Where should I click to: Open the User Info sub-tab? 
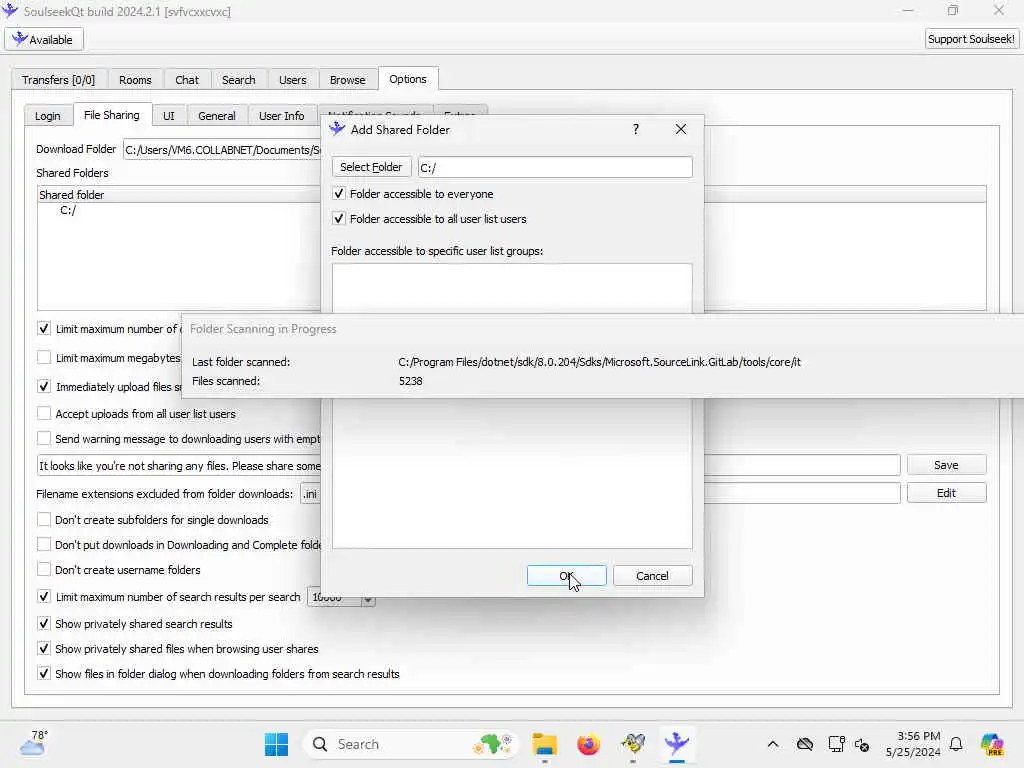click(281, 116)
